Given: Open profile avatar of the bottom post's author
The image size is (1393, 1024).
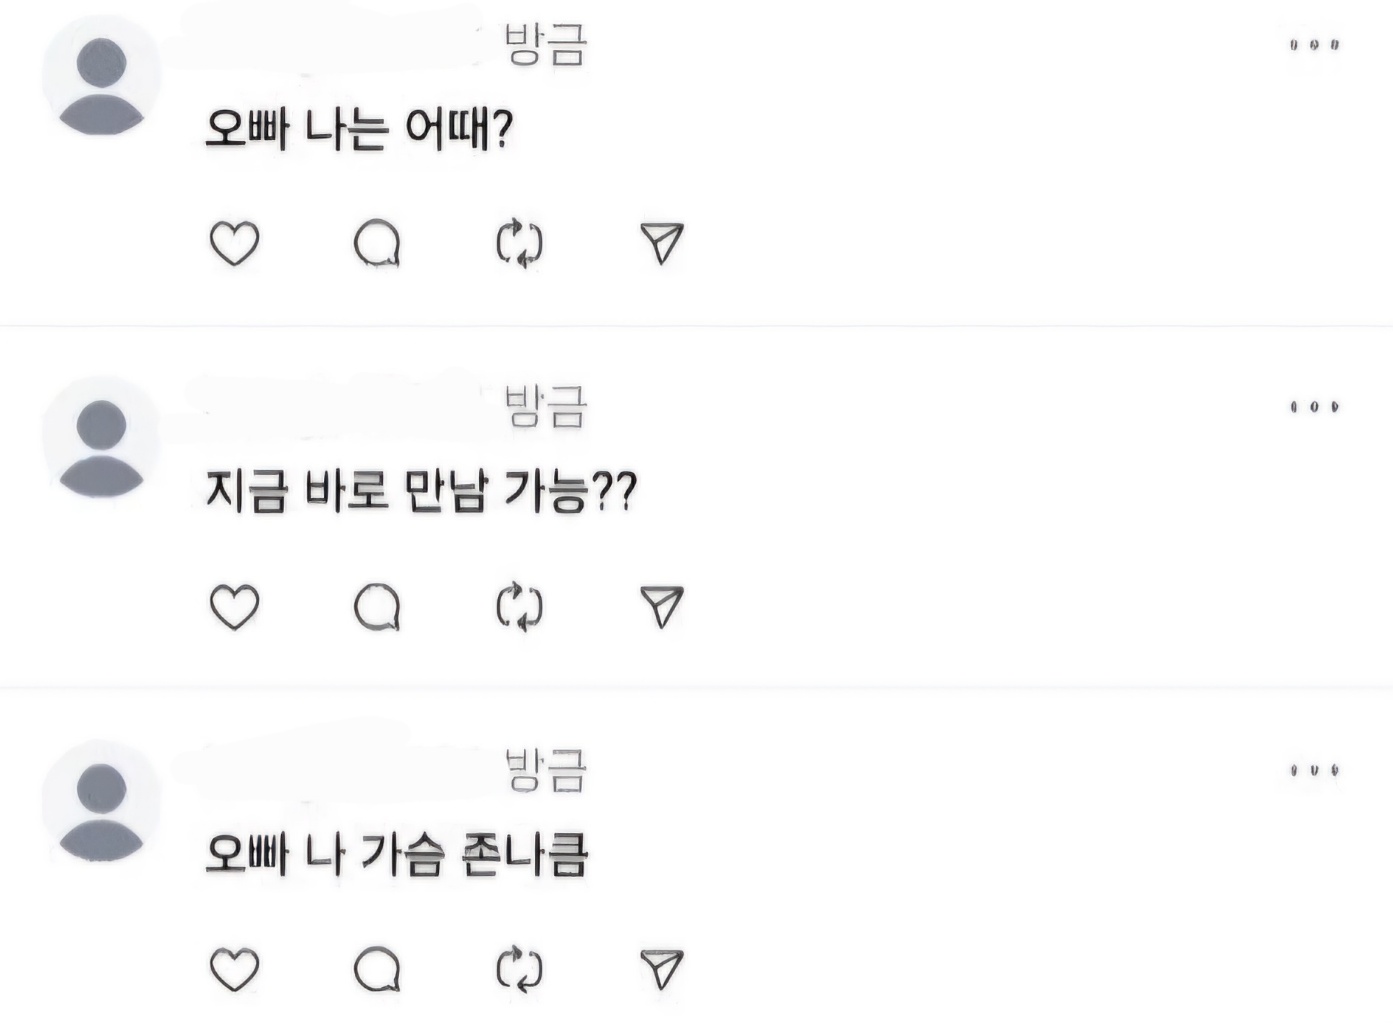Looking at the screenshot, I should (101, 809).
